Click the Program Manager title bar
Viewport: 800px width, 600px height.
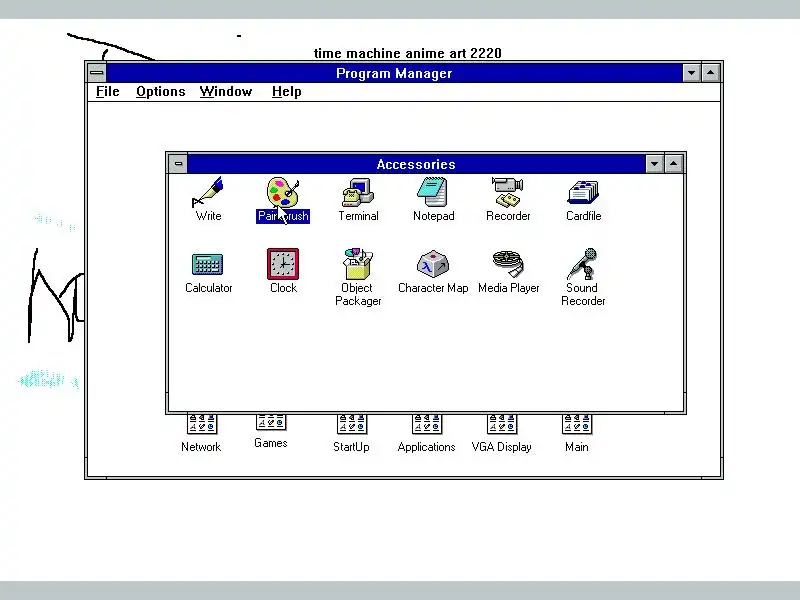click(x=394, y=73)
